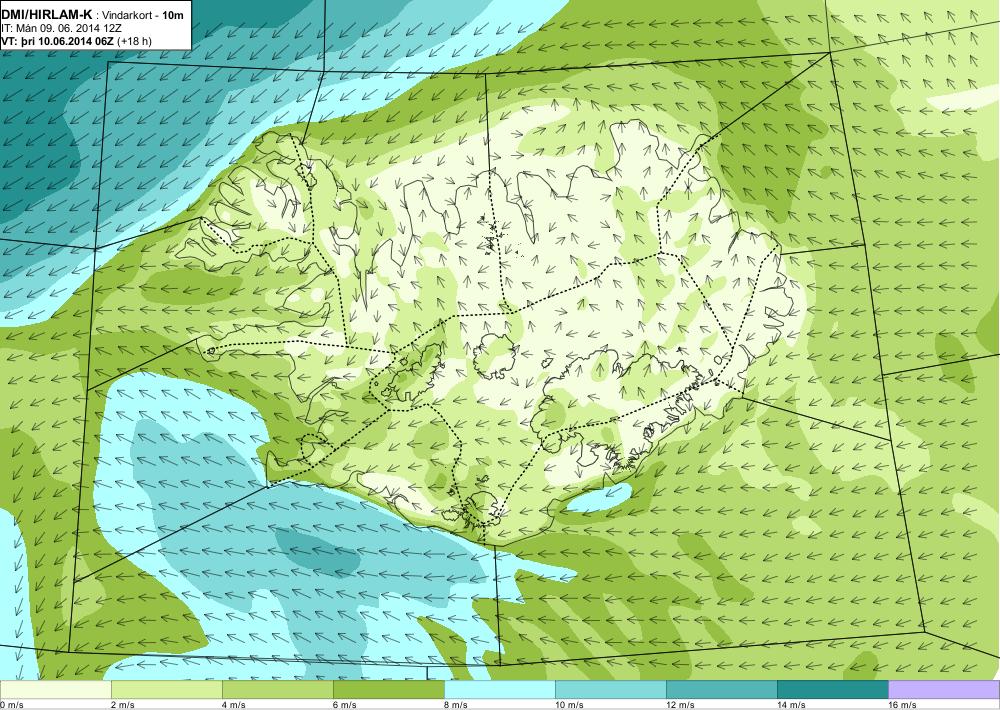Image resolution: width=1000 pixels, height=710 pixels.
Task: Click the '10 m/s' legend label
Action: pyautogui.click(x=570, y=705)
